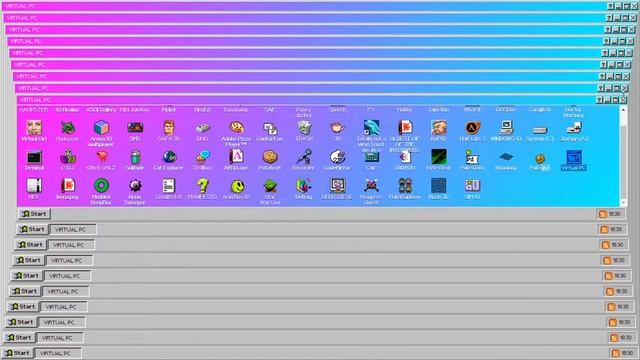The height and width of the screenshot is (360, 640).
Task: Open the Contact us icon
Action: point(270,129)
